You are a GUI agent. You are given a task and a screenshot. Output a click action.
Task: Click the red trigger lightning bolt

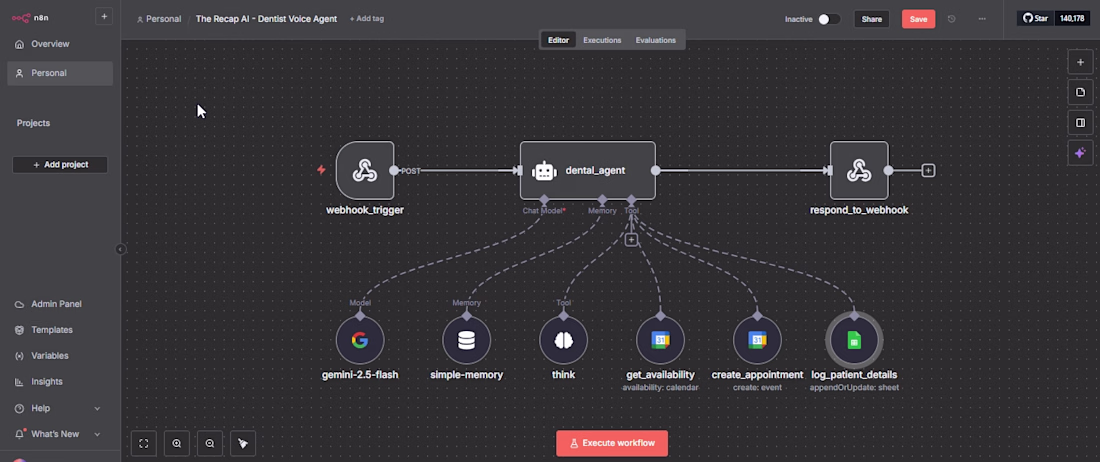coord(321,170)
